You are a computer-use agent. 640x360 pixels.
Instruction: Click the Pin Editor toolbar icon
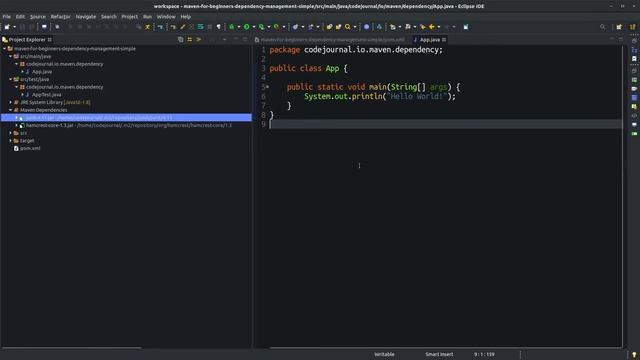tap(466, 27)
